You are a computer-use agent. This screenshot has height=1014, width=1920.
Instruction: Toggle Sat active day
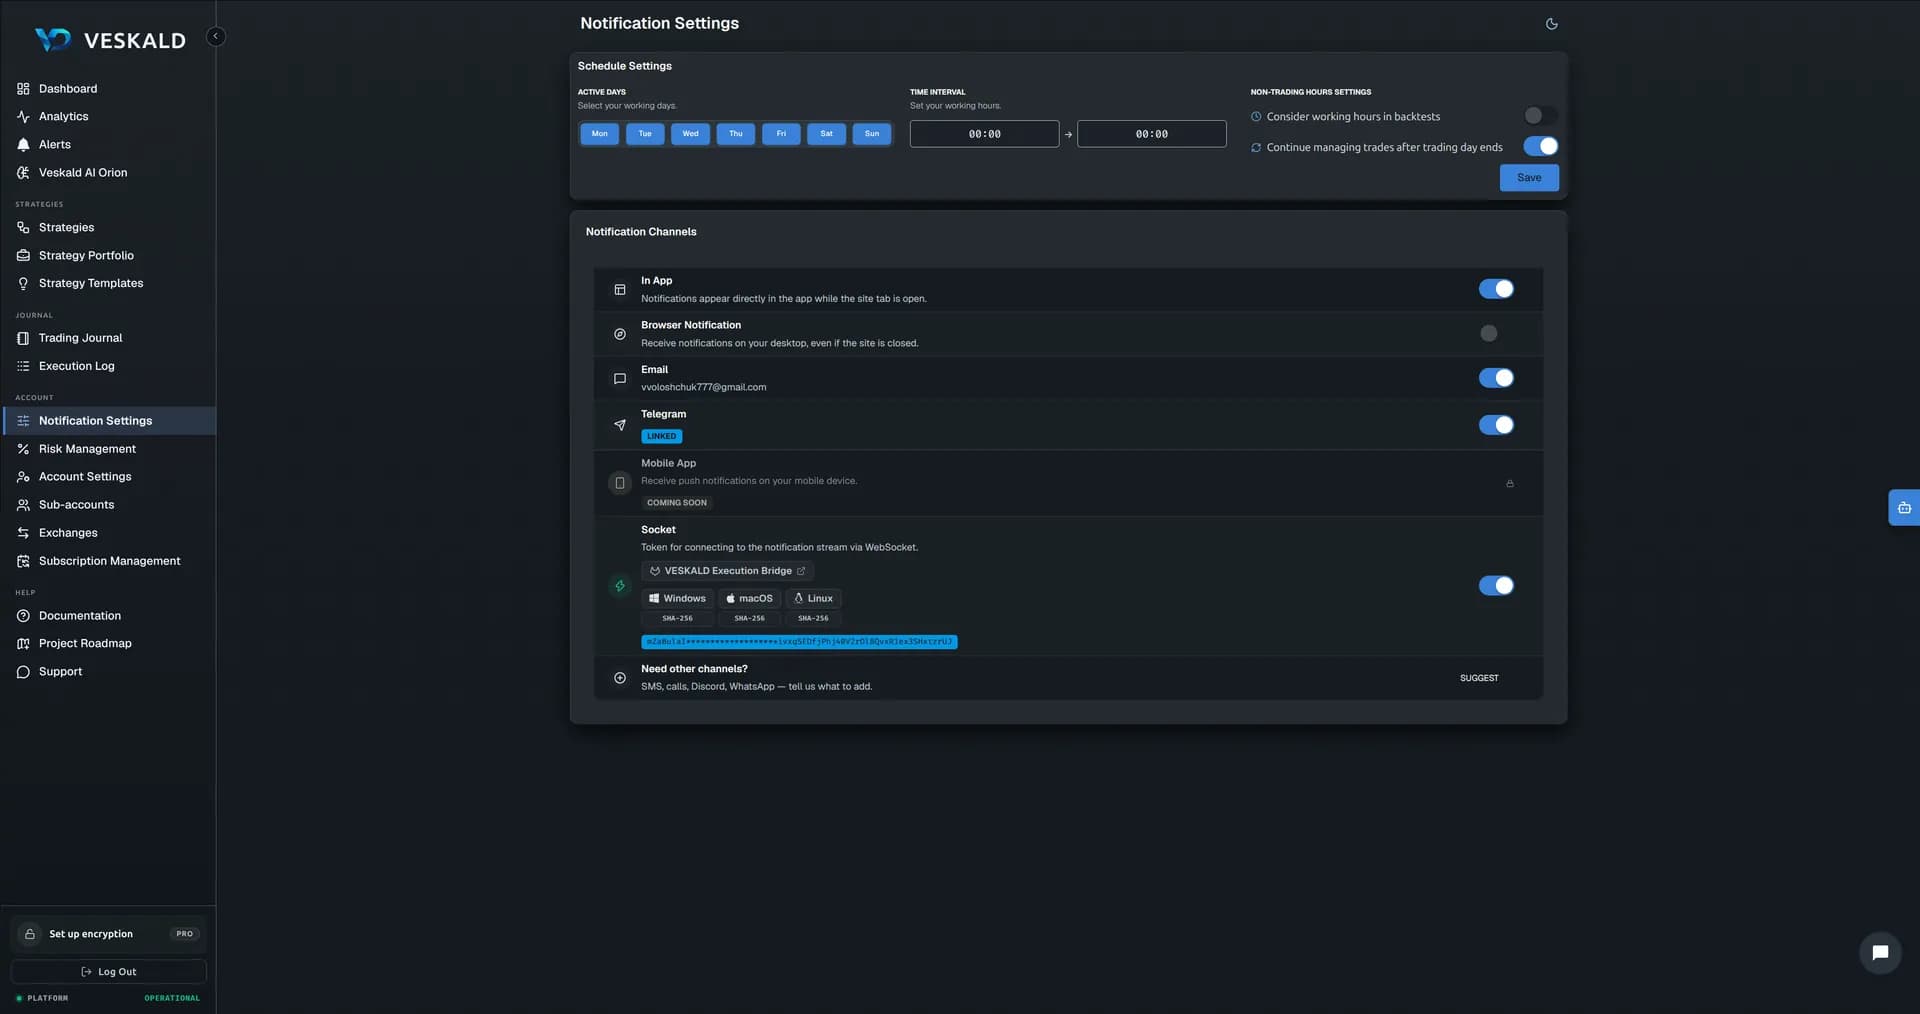click(826, 134)
